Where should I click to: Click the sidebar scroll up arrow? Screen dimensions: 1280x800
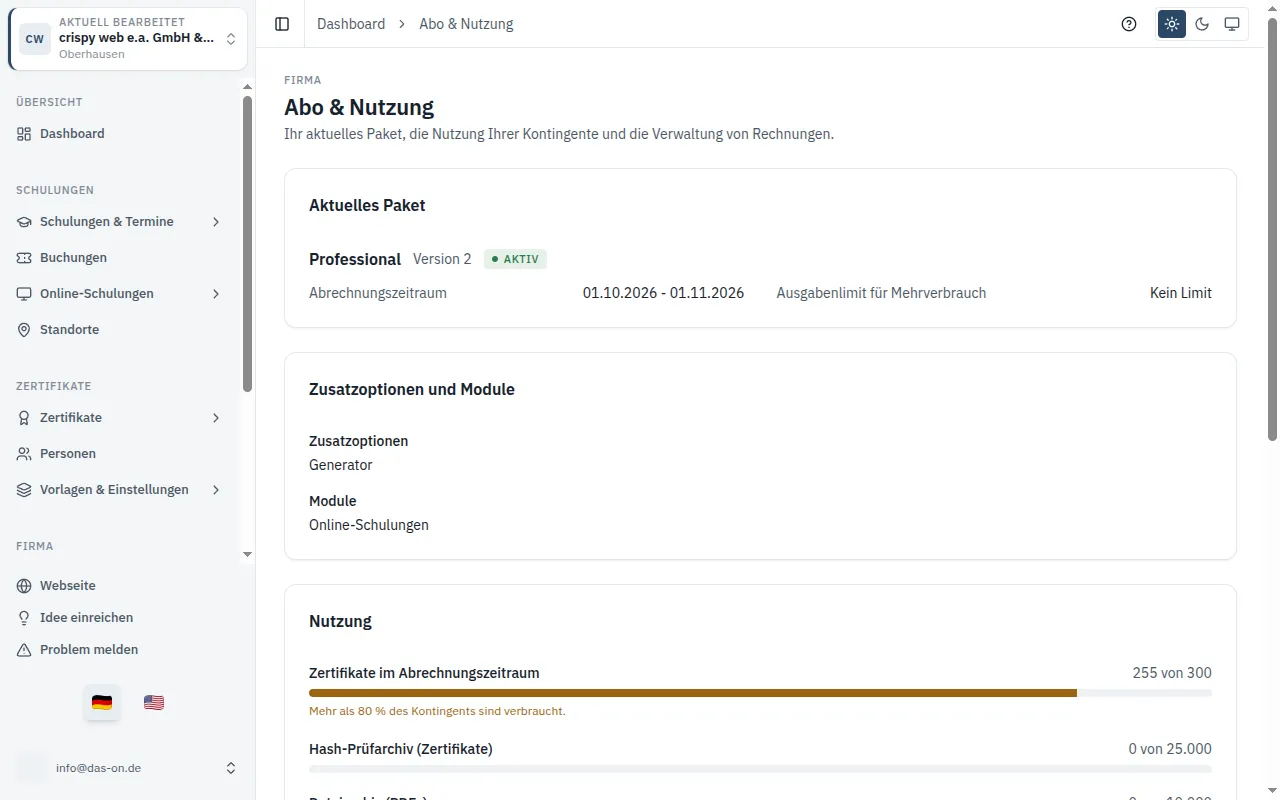(x=248, y=86)
